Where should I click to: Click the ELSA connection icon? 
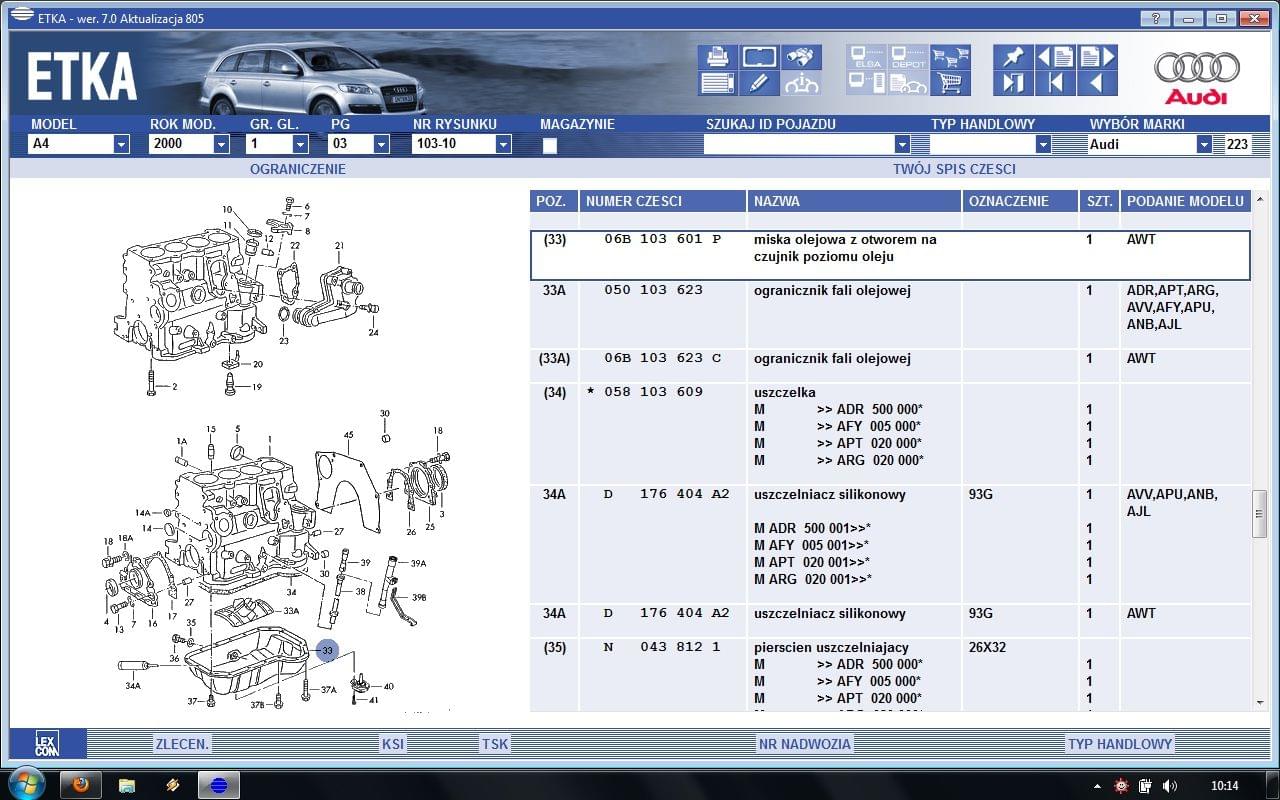click(x=866, y=57)
